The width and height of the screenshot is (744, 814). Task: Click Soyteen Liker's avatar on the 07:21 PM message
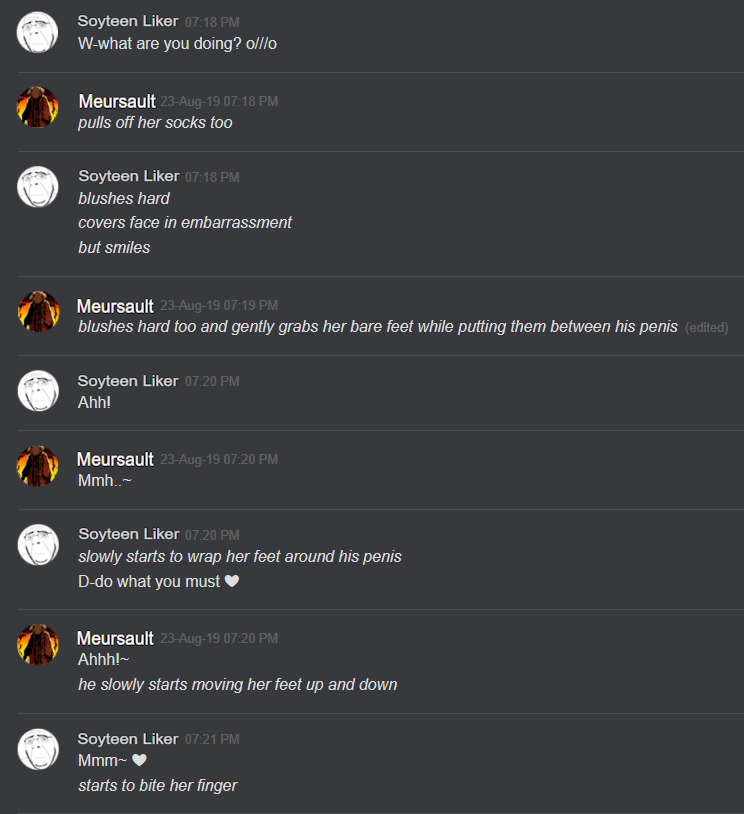38,749
